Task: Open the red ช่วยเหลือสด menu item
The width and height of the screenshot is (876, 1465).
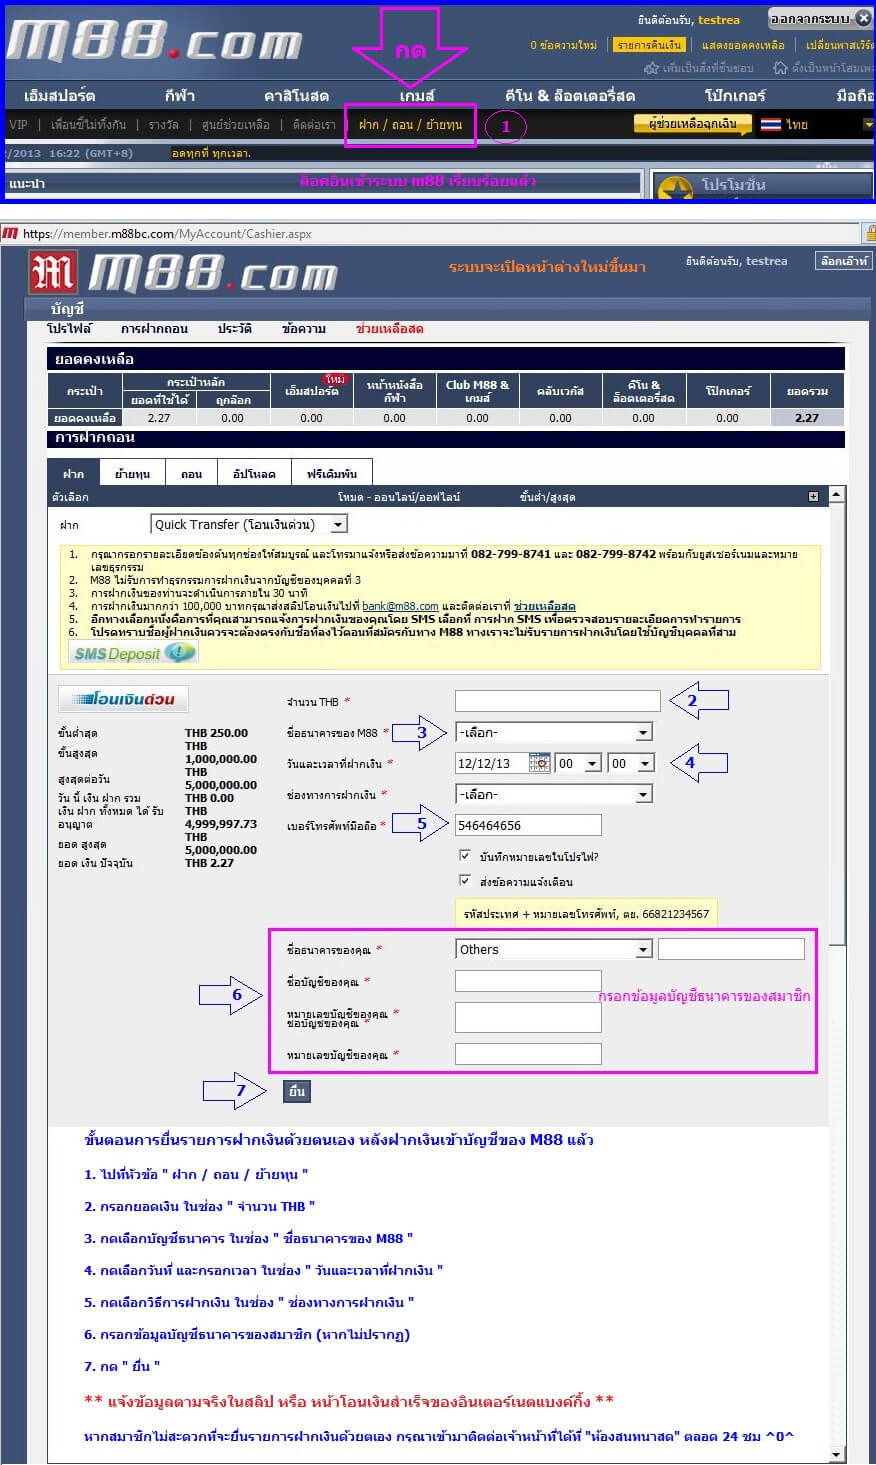Action: (389, 328)
